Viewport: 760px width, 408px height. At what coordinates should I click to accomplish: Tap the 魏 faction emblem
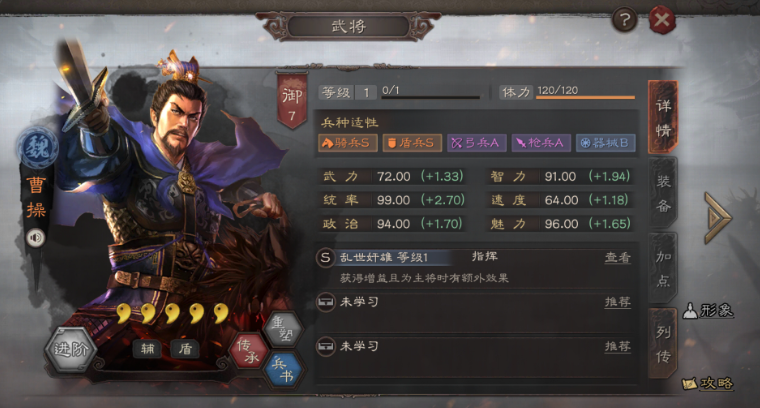coord(38,147)
